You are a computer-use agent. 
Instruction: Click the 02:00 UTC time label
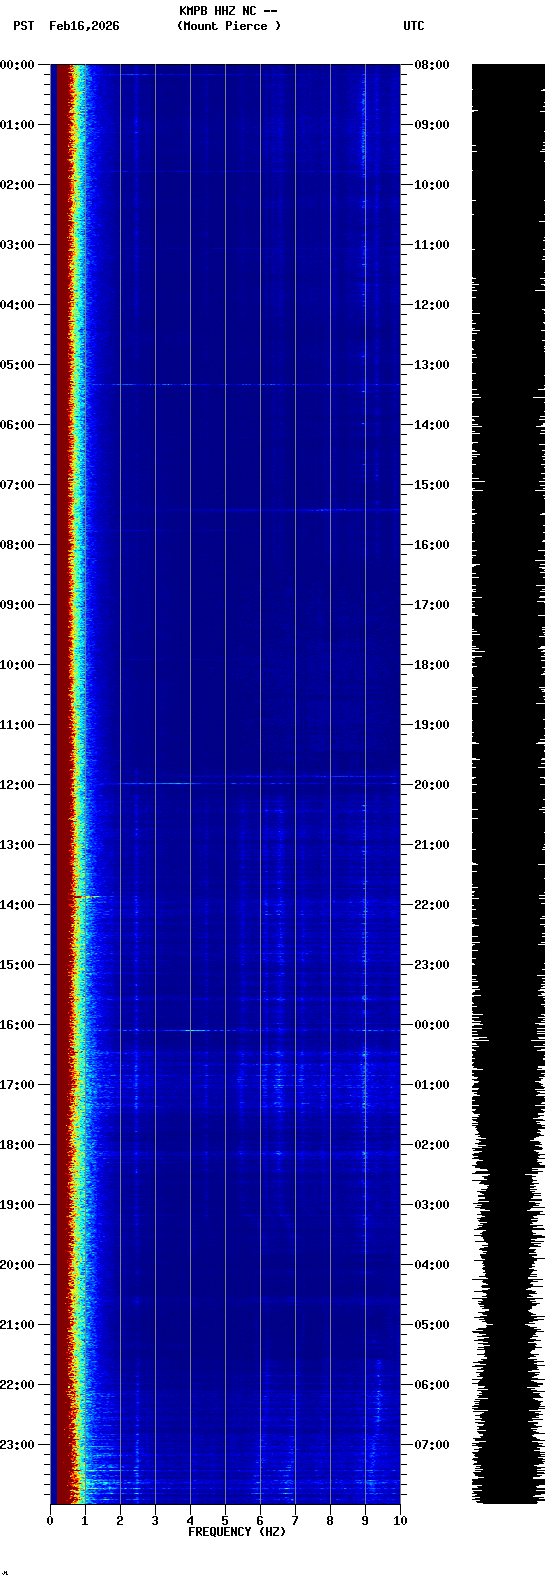coord(431,1145)
